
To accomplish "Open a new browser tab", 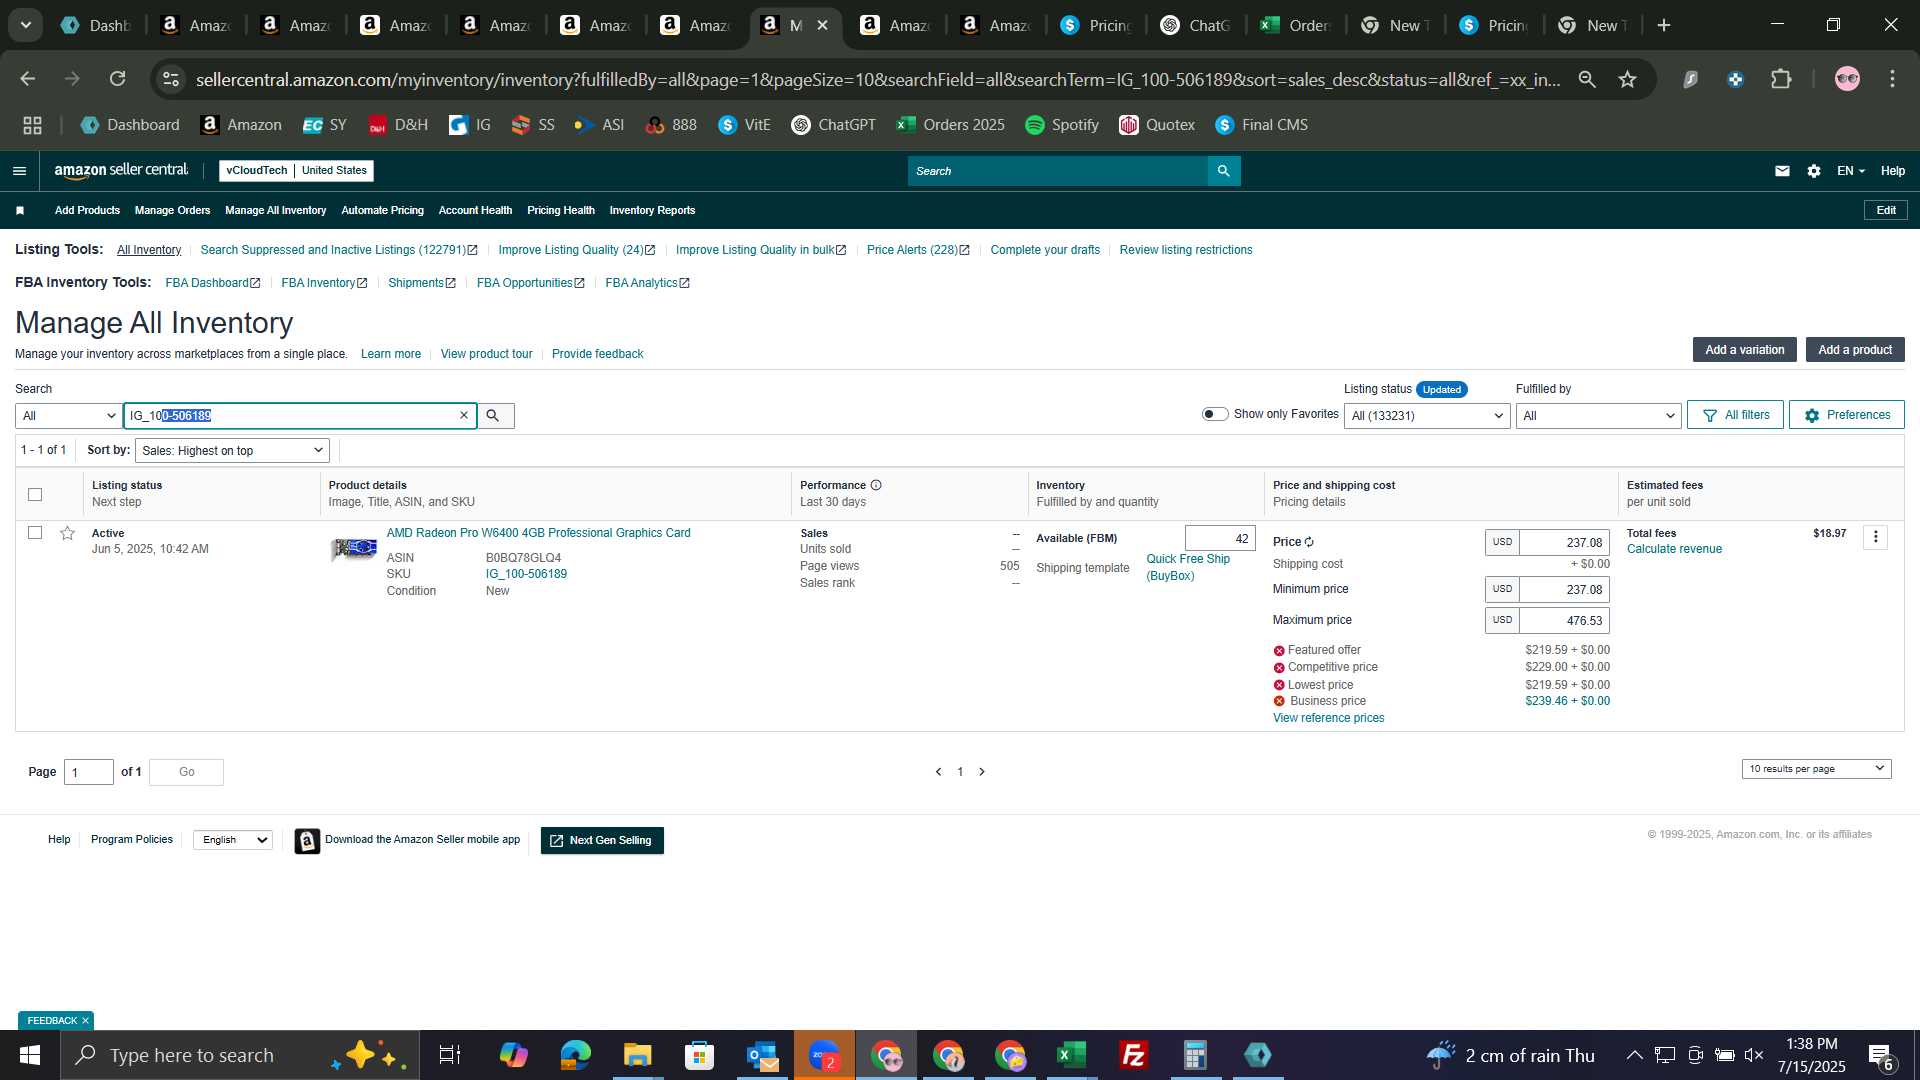I will point(1664,25).
